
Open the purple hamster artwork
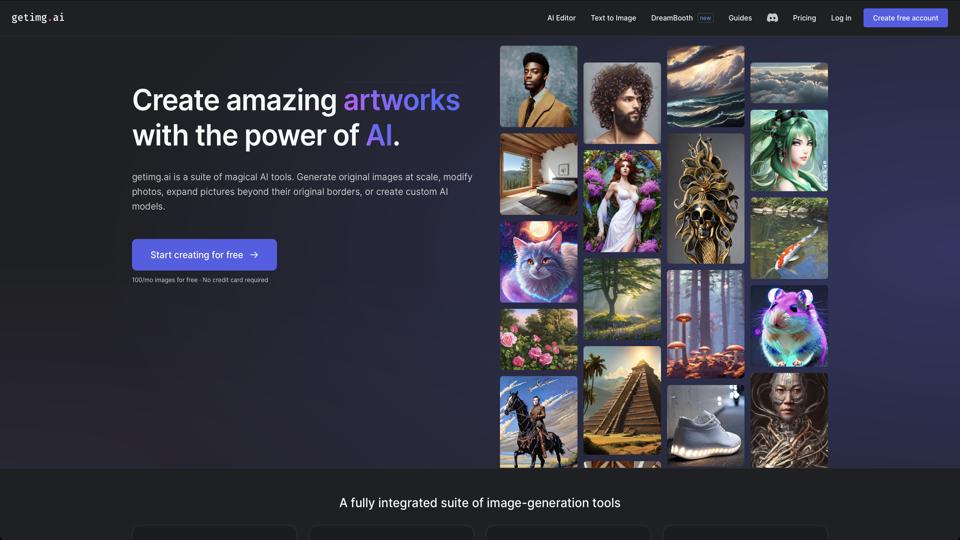point(789,326)
